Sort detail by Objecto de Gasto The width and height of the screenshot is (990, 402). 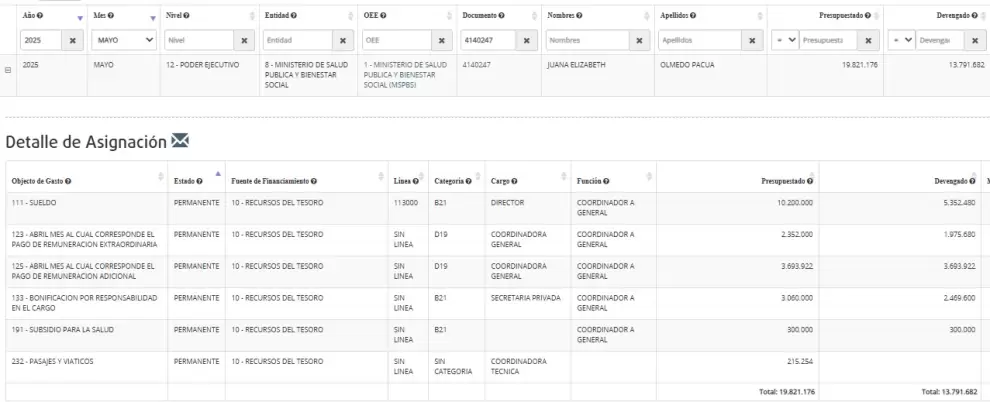click(x=160, y=176)
